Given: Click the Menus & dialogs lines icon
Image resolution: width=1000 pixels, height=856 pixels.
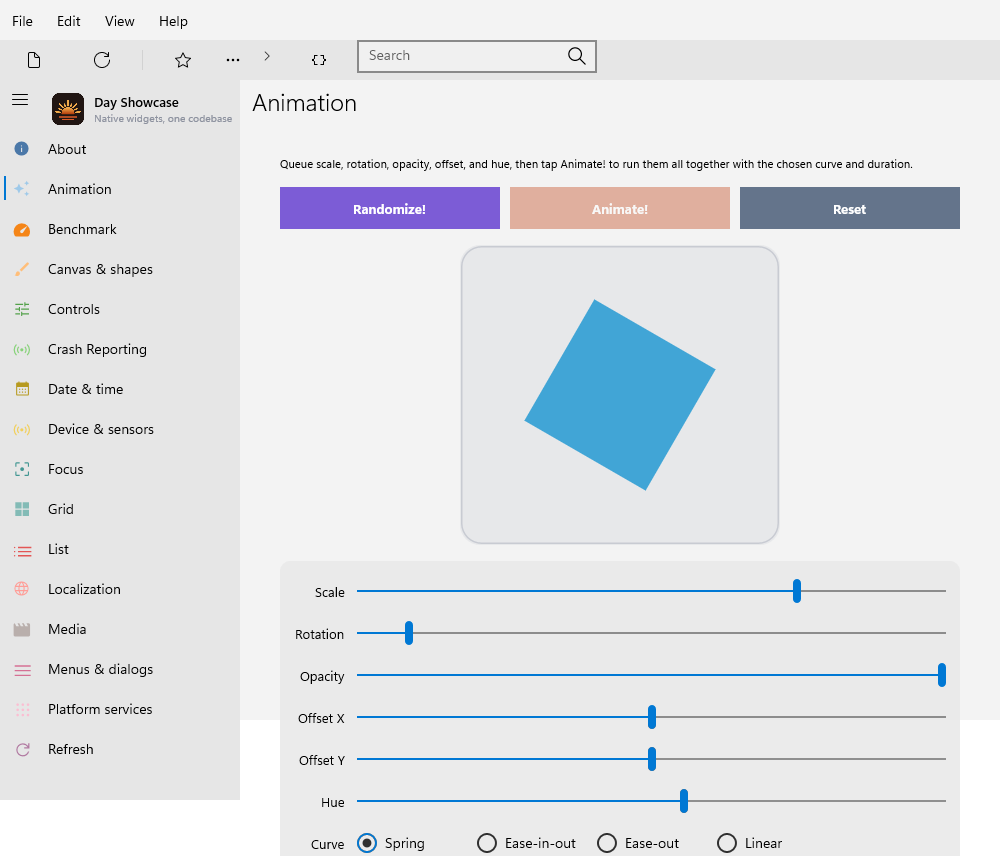Looking at the screenshot, I should click(x=22, y=670).
